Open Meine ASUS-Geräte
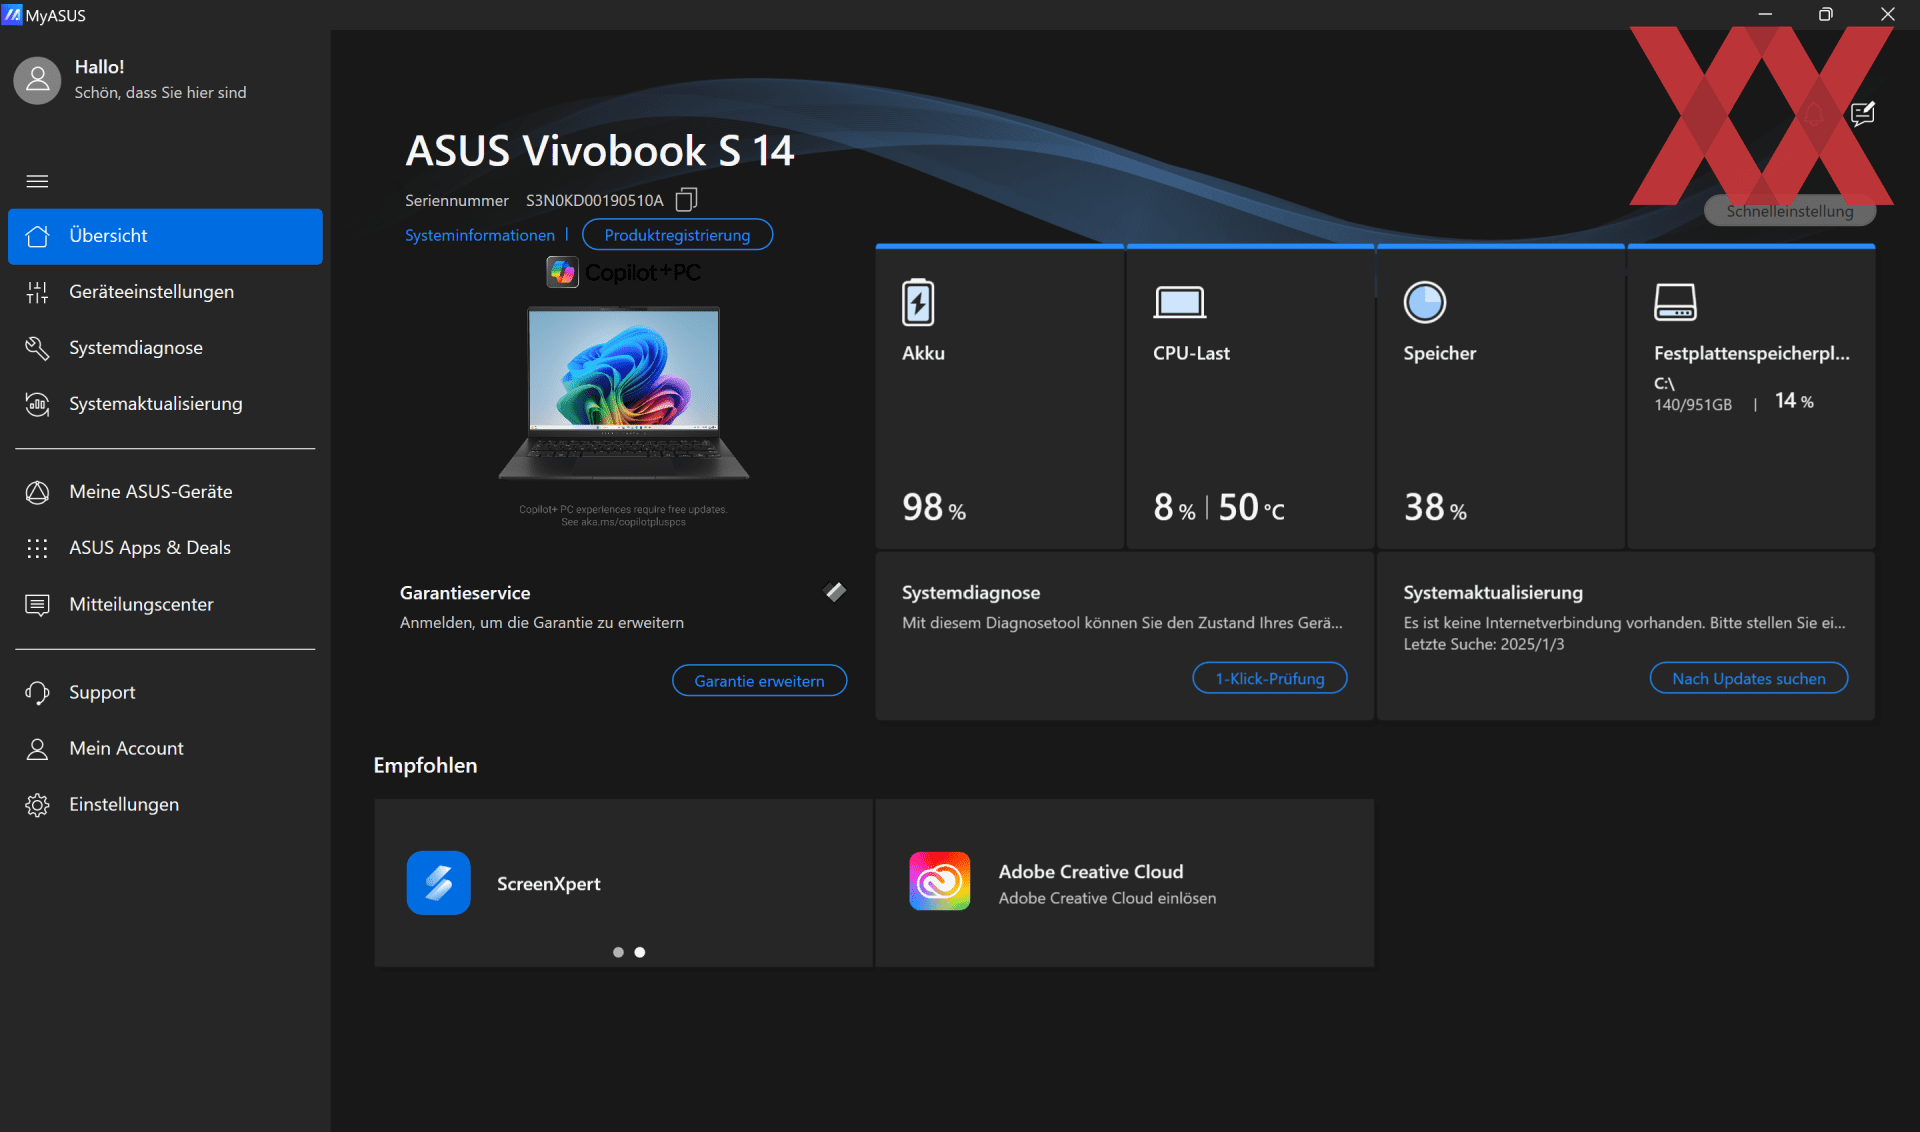 pos(165,492)
